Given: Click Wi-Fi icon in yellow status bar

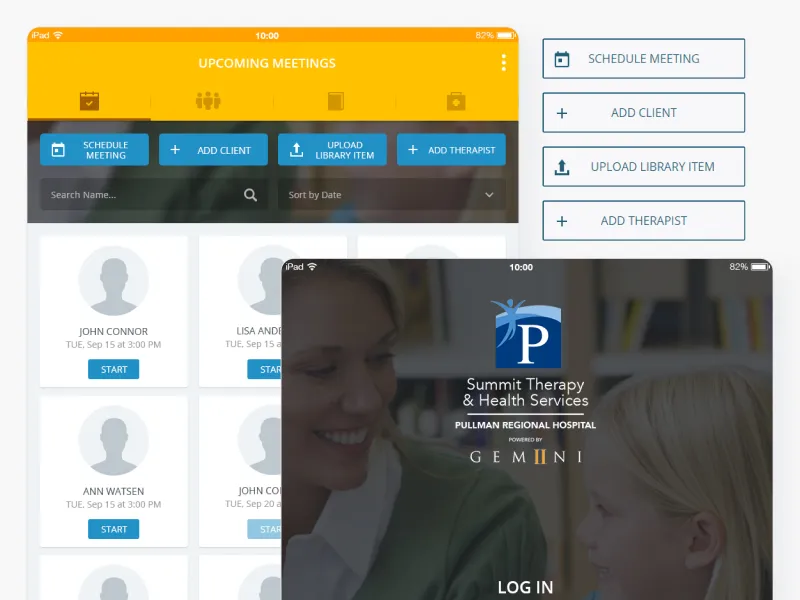Looking at the screenshot, I should click(58, 35).
